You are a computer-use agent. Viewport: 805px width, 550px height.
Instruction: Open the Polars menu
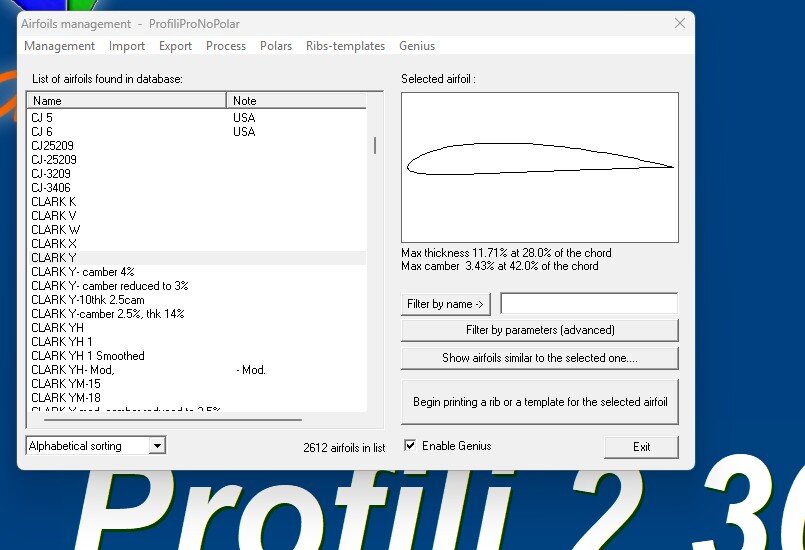pos(276,46)
